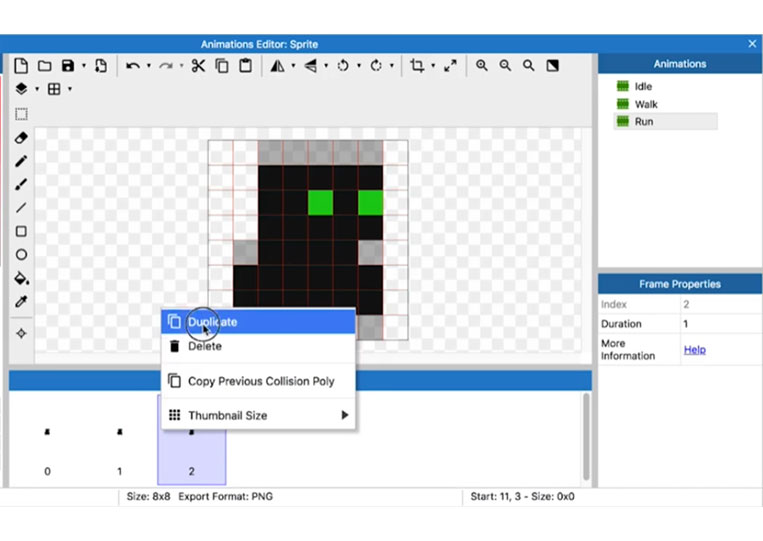Click the Mirror horizontally icon
The height and width of the screenshot is (541, 763).
pos(277,66)
